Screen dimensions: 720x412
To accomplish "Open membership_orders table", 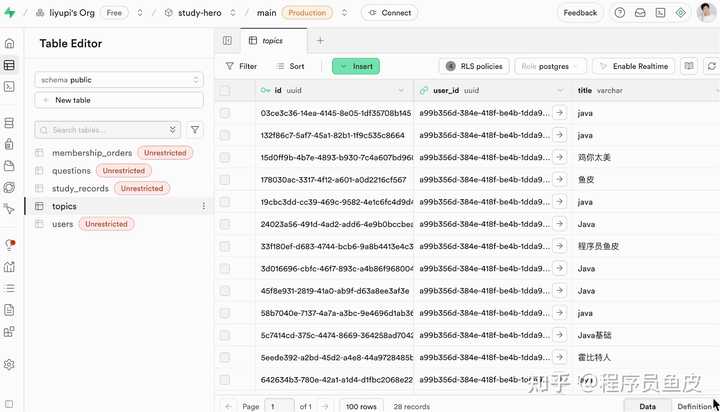I will click(x=92, y=152).
